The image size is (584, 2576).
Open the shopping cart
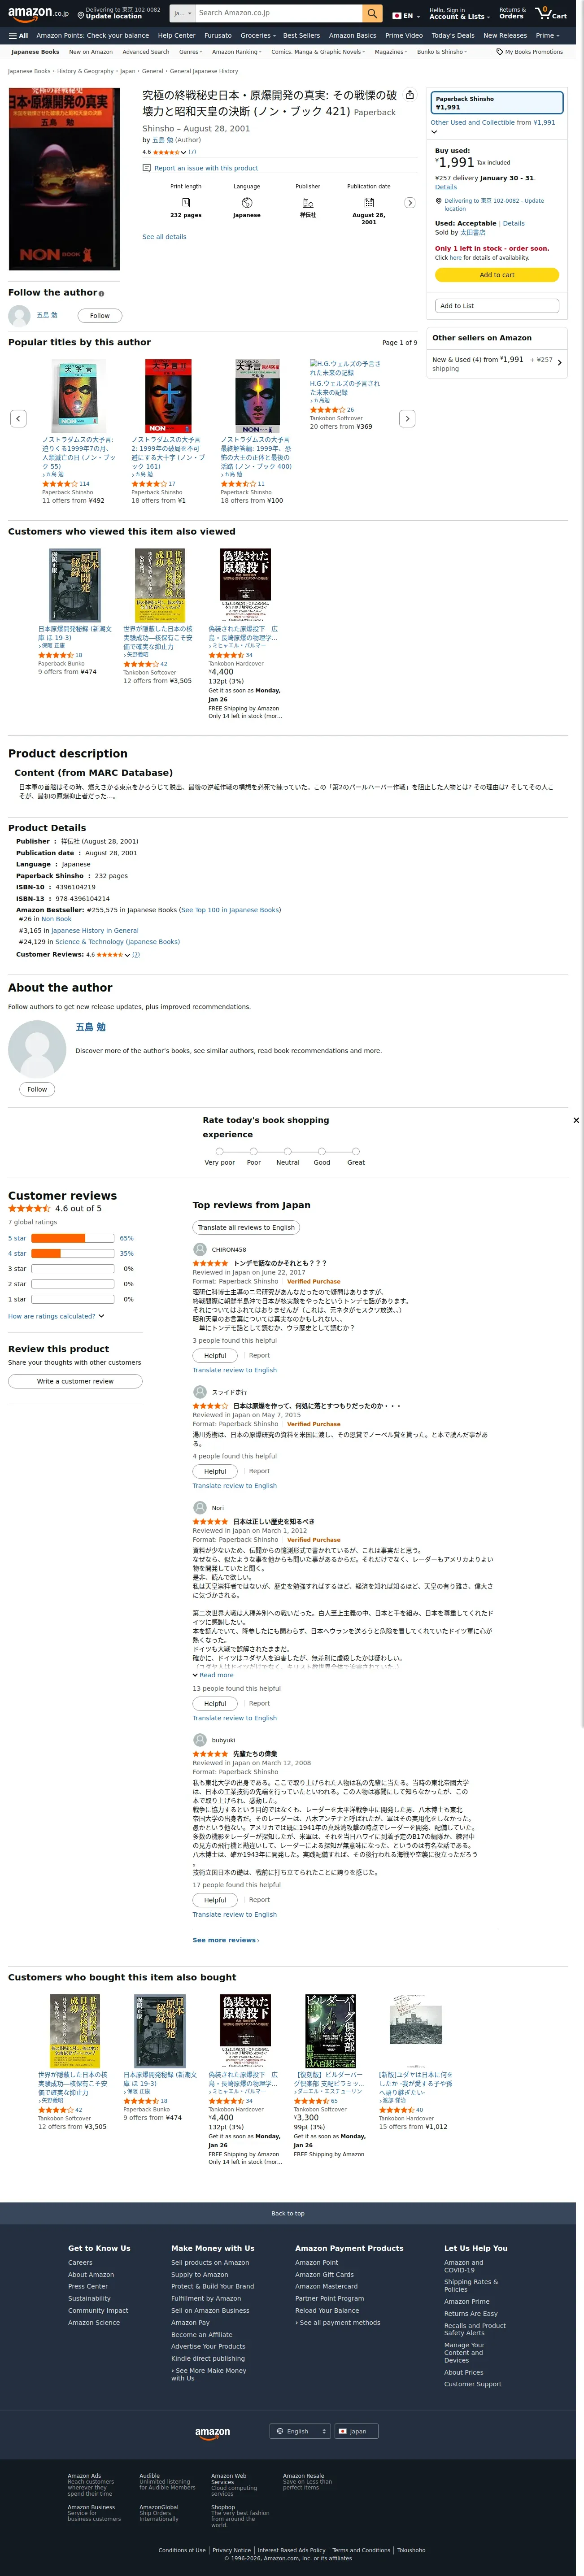[x=551, y=13]
